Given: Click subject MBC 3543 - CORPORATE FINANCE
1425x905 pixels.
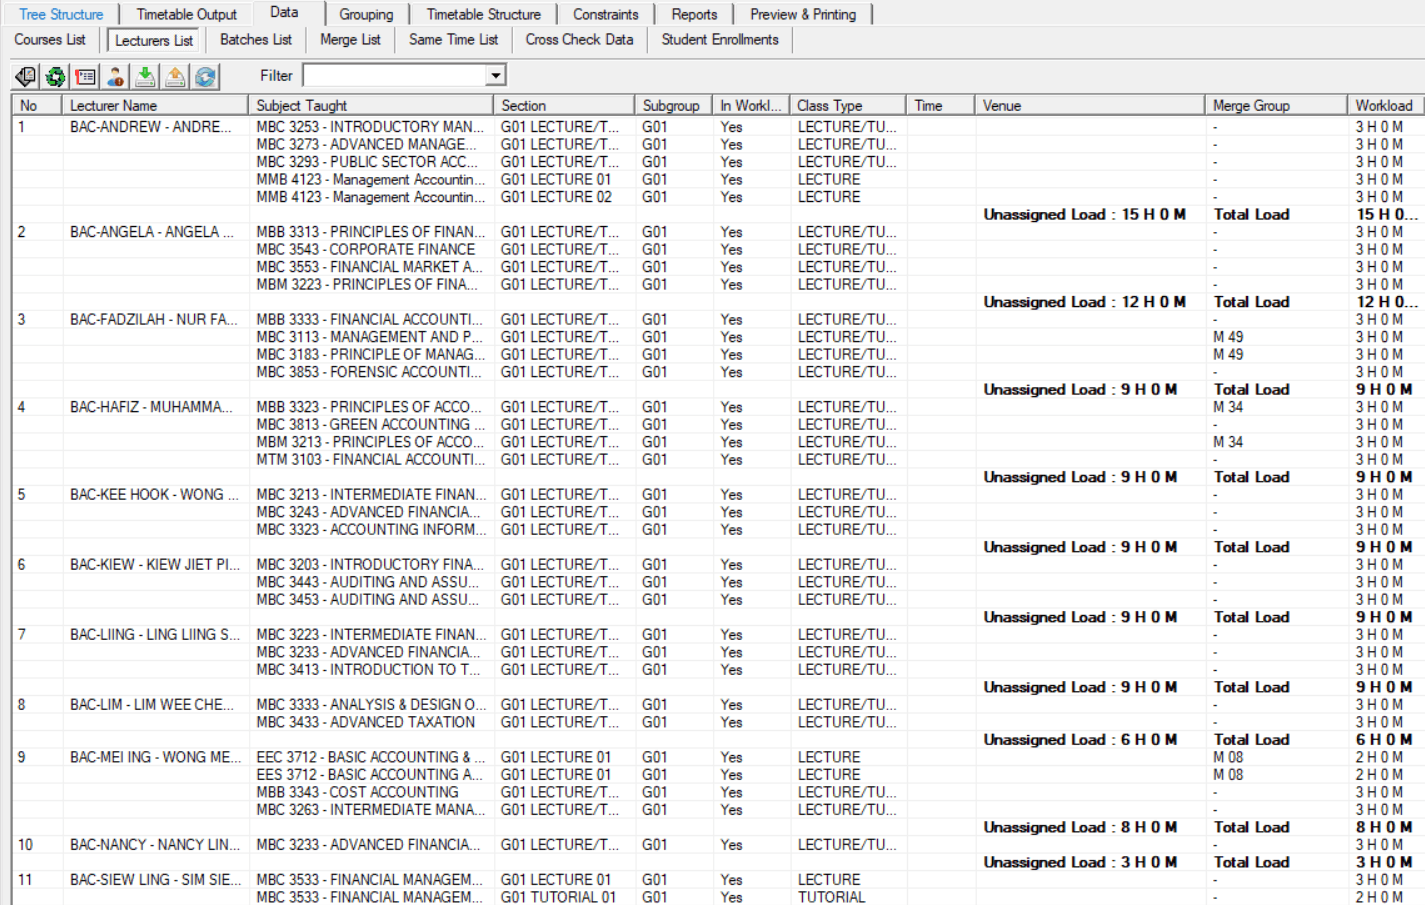Looking at the screenshot, I should pyautogui.click(x=366, y=250).
